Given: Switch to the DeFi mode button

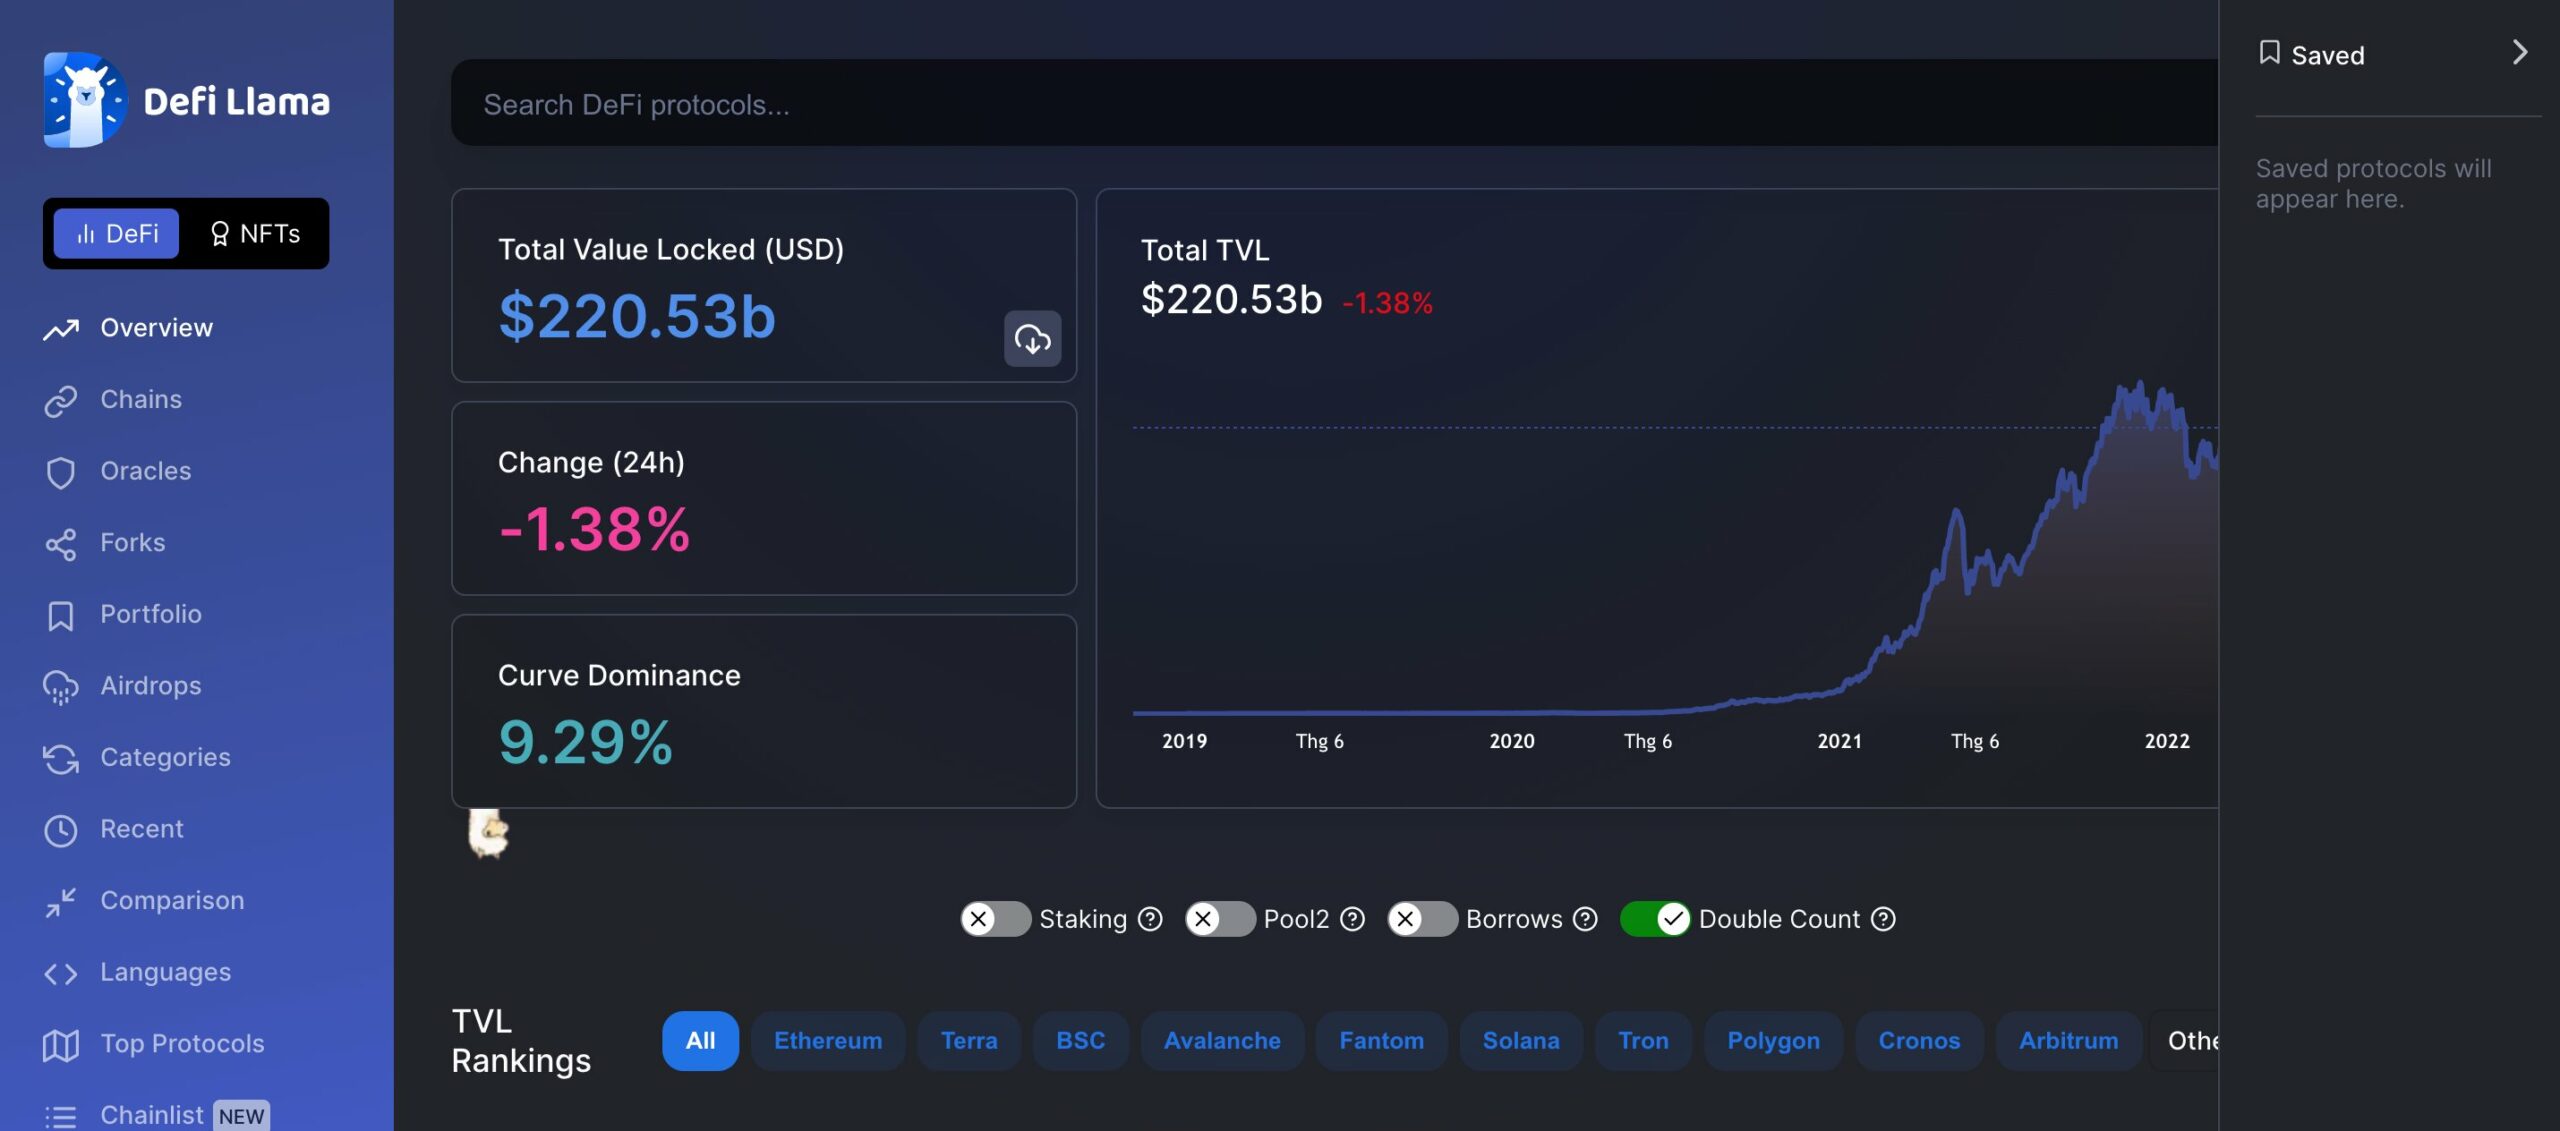Looking at the screenshot, I should click(116, 233).
